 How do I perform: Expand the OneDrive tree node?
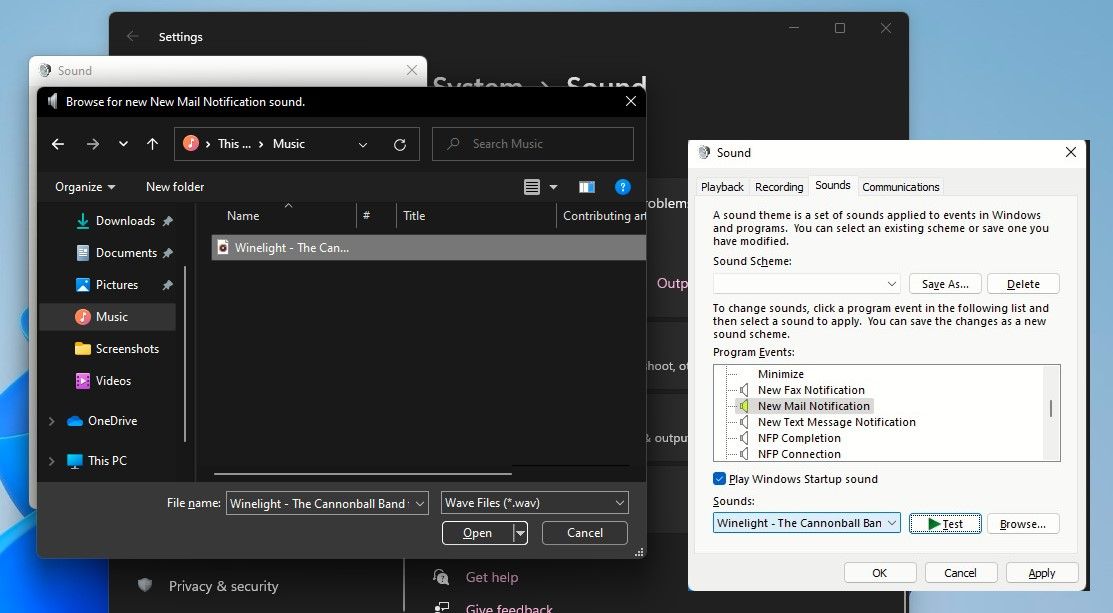pos(51,421)
